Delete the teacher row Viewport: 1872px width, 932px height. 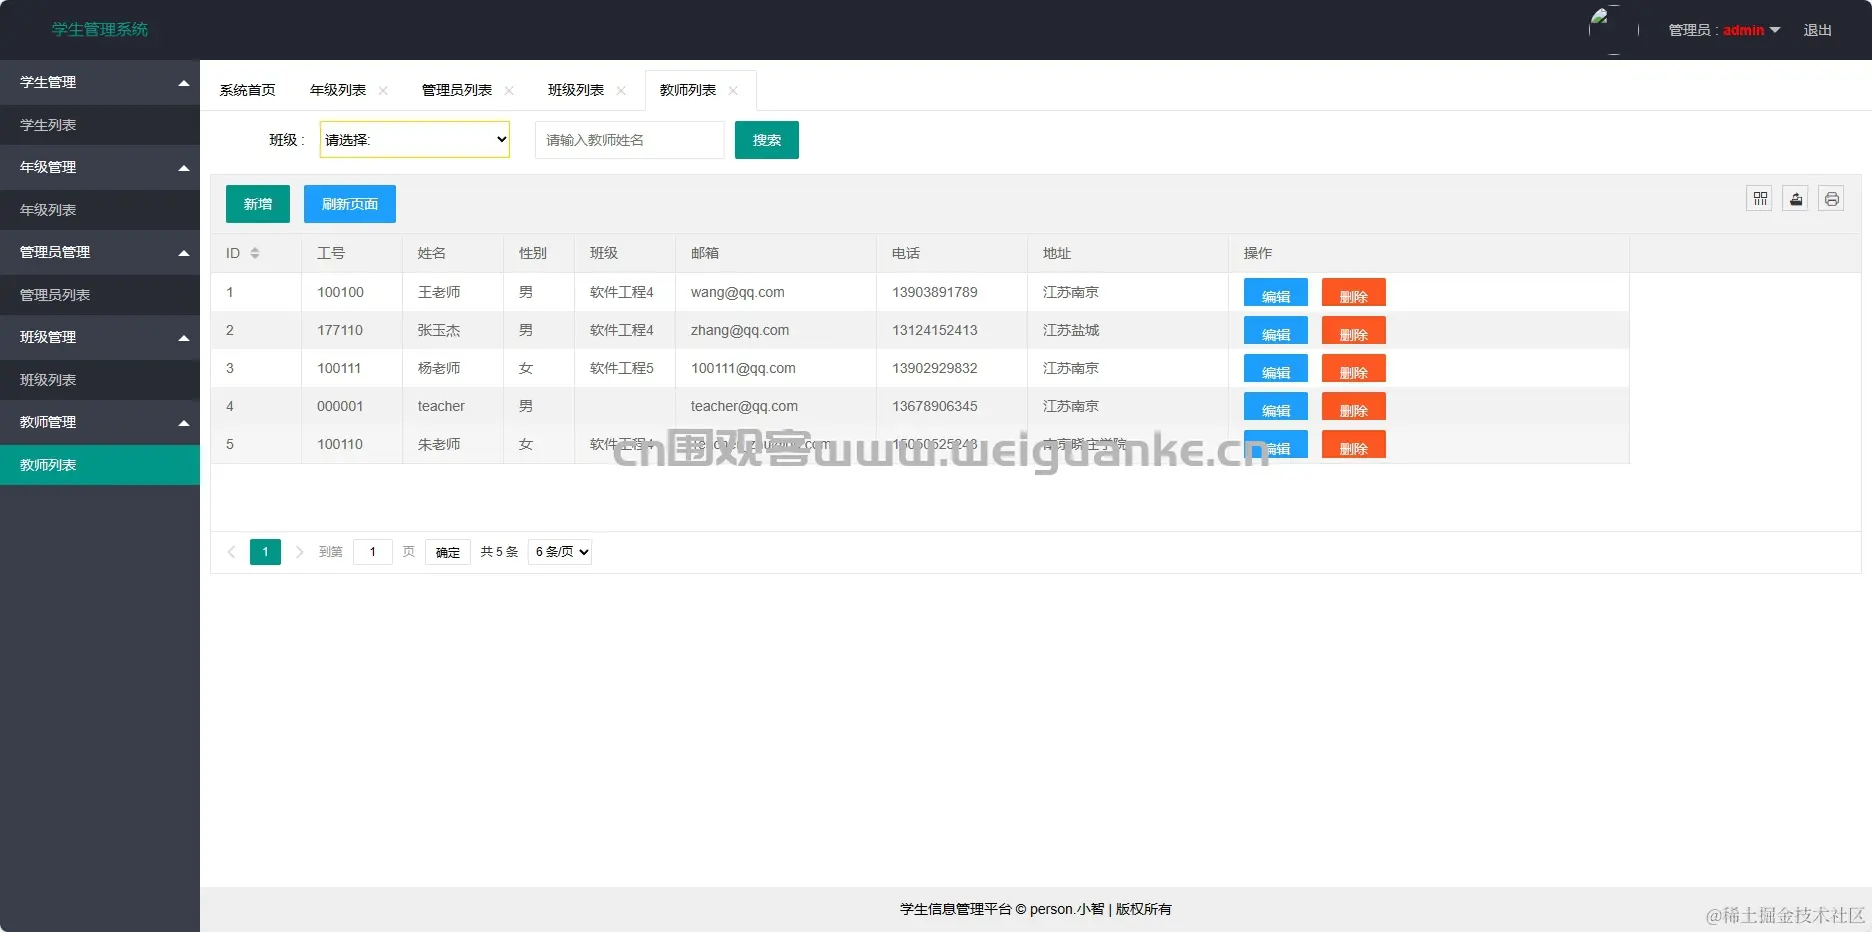tap(1354, 406)
